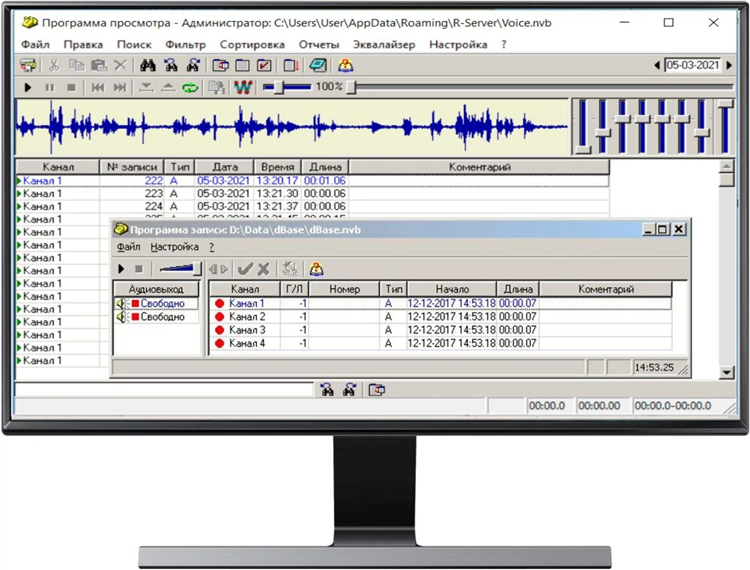Select record number 223 row
This screenshot has height=570, width=750.
click(312, 194)
